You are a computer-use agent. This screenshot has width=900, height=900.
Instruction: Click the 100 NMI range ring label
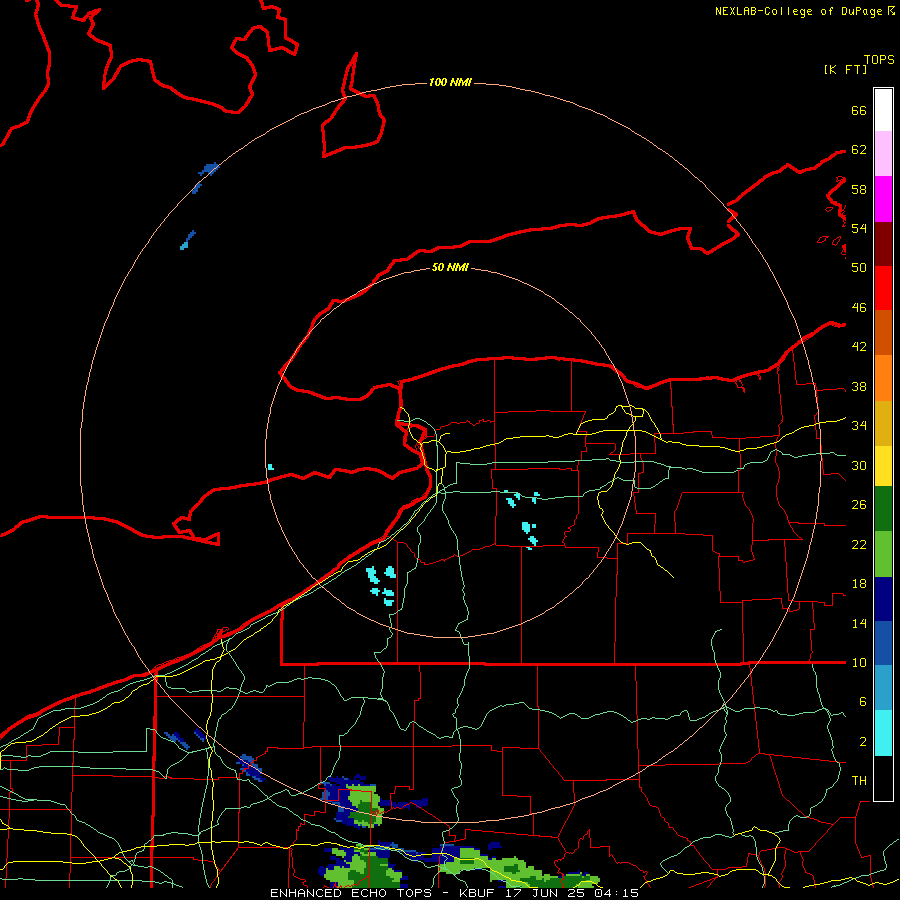click(x=450, y=82)
